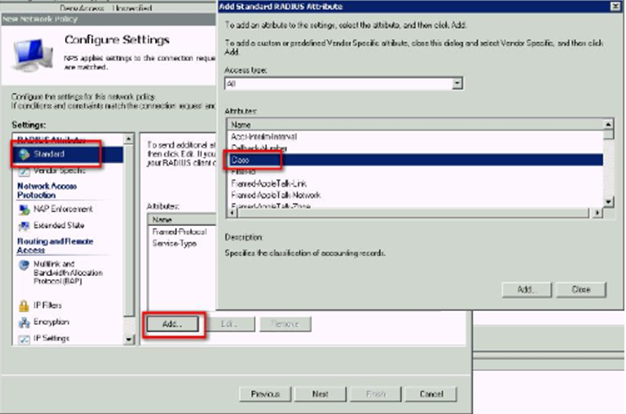Click the Next button
The width and height of the screenshot is (626, 414).
[320, 394]
